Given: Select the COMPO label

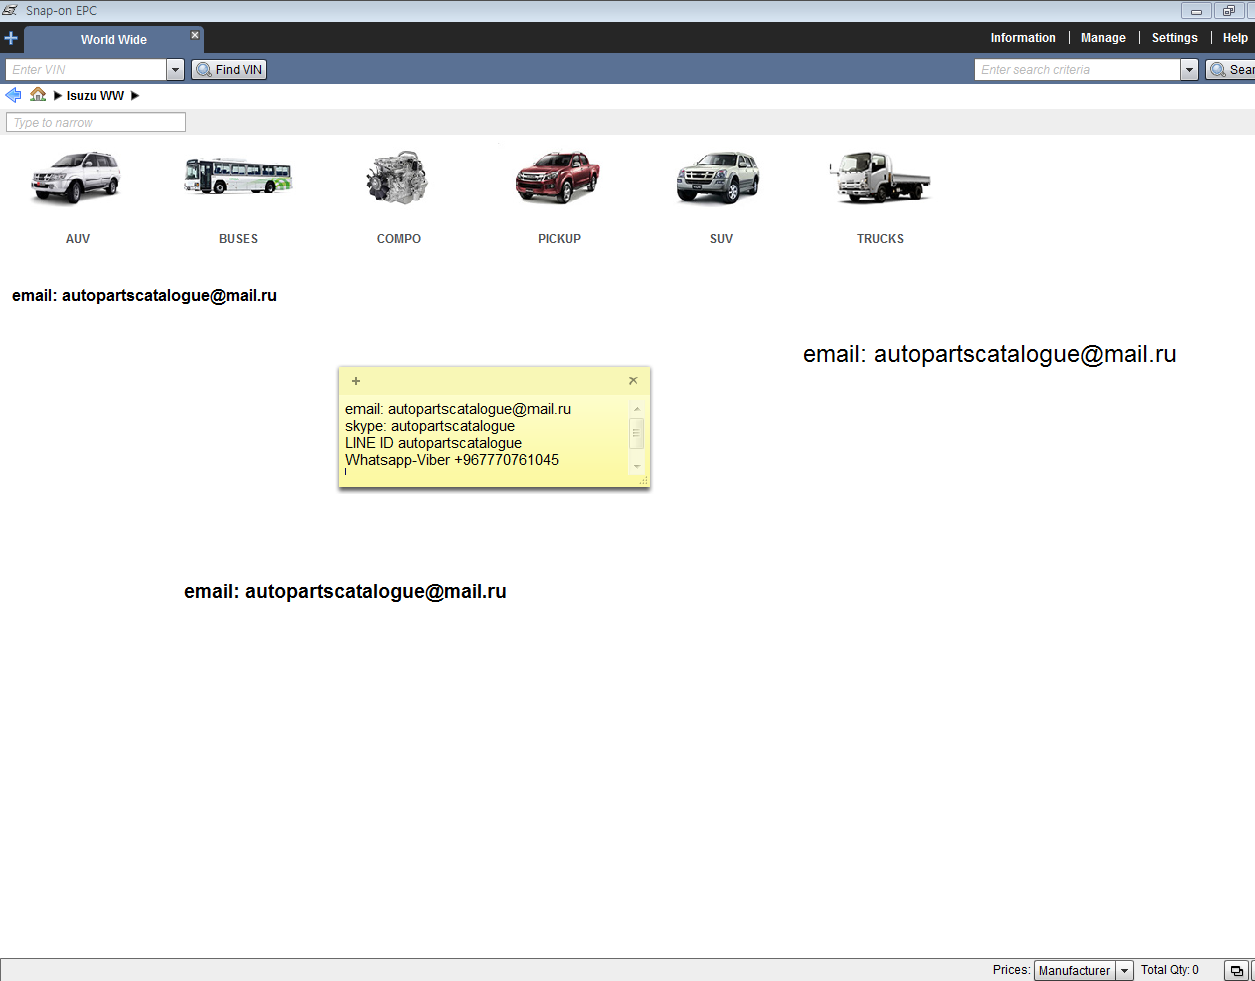Looking at the screenshot, I should 399,239.
